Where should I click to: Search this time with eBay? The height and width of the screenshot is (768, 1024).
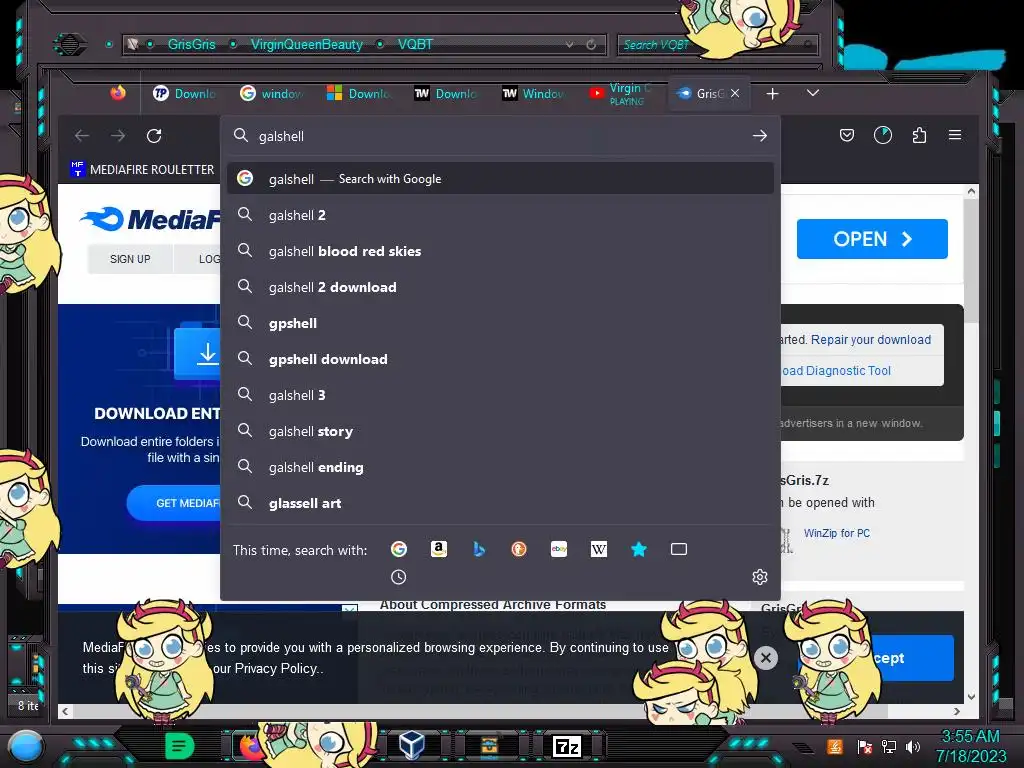tap(559, 549)
